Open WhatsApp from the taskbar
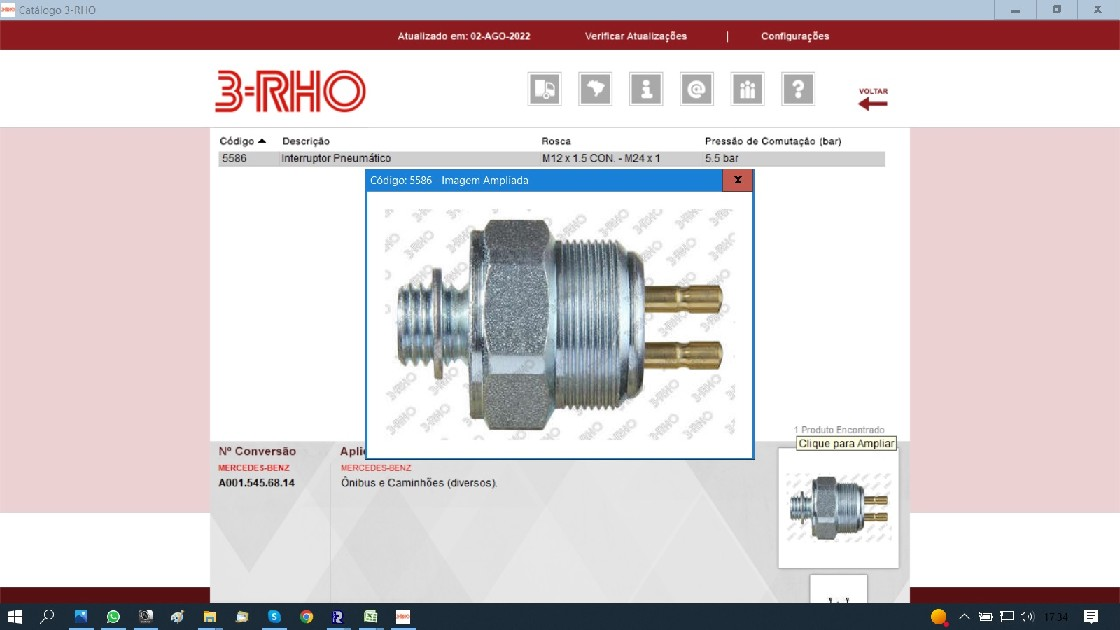 (x=113, y=617)
